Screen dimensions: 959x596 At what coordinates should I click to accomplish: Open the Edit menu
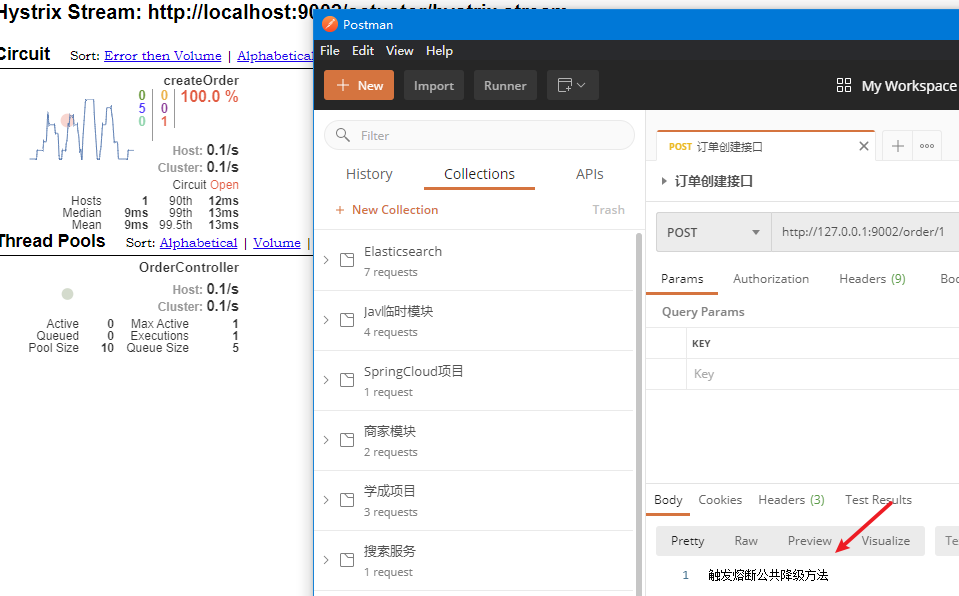point(363,51)
